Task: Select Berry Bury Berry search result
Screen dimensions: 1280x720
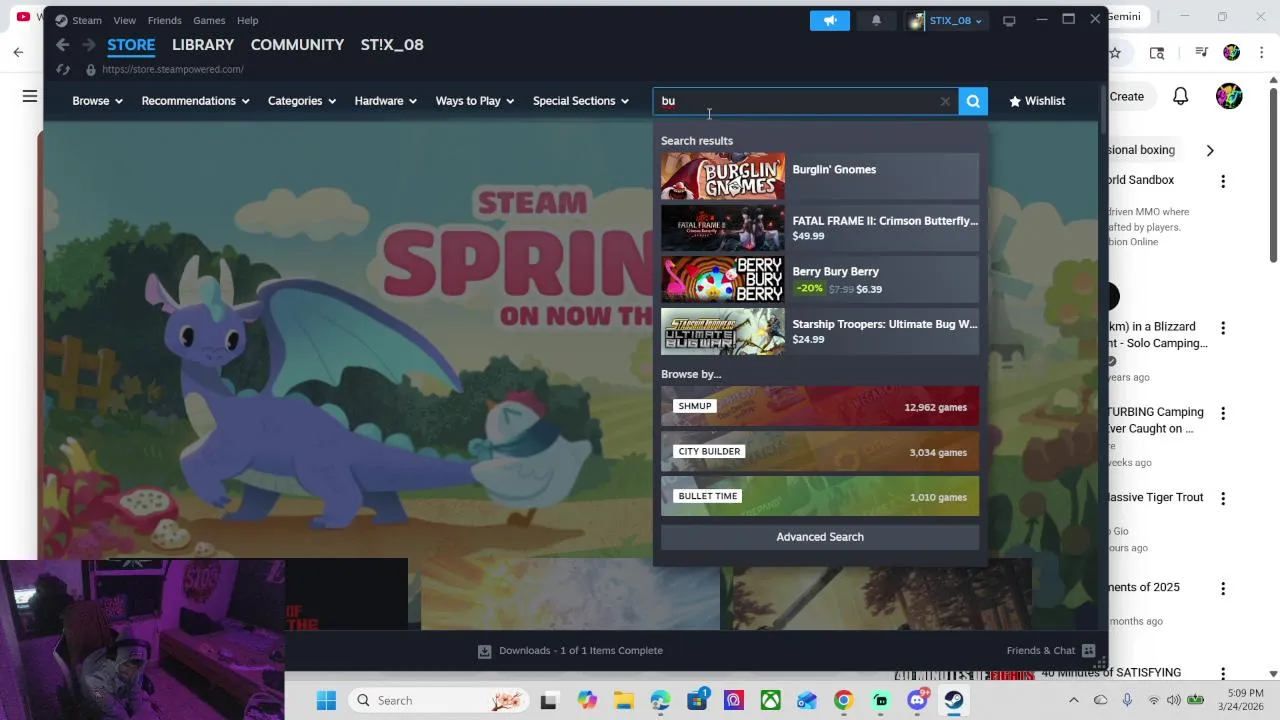Action: coord(820,279)
